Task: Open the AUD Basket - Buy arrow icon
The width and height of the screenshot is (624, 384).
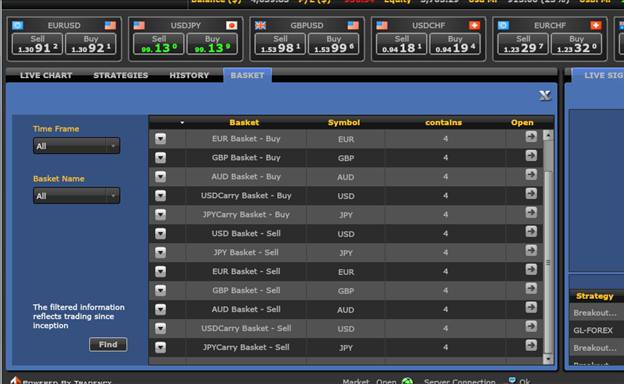Action: pos(531,175)
